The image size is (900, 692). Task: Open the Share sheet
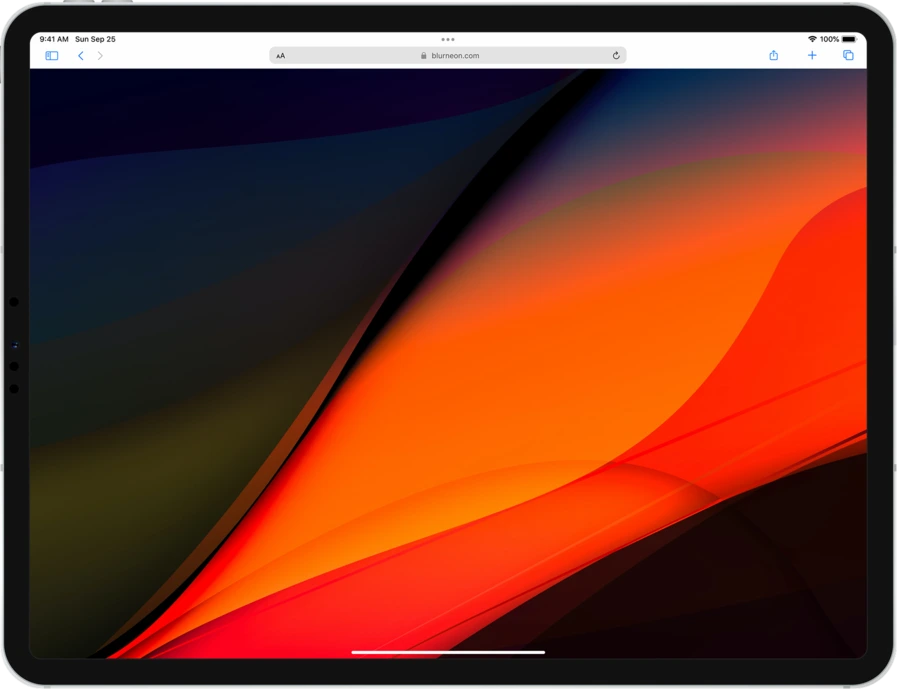click(773, 56)
